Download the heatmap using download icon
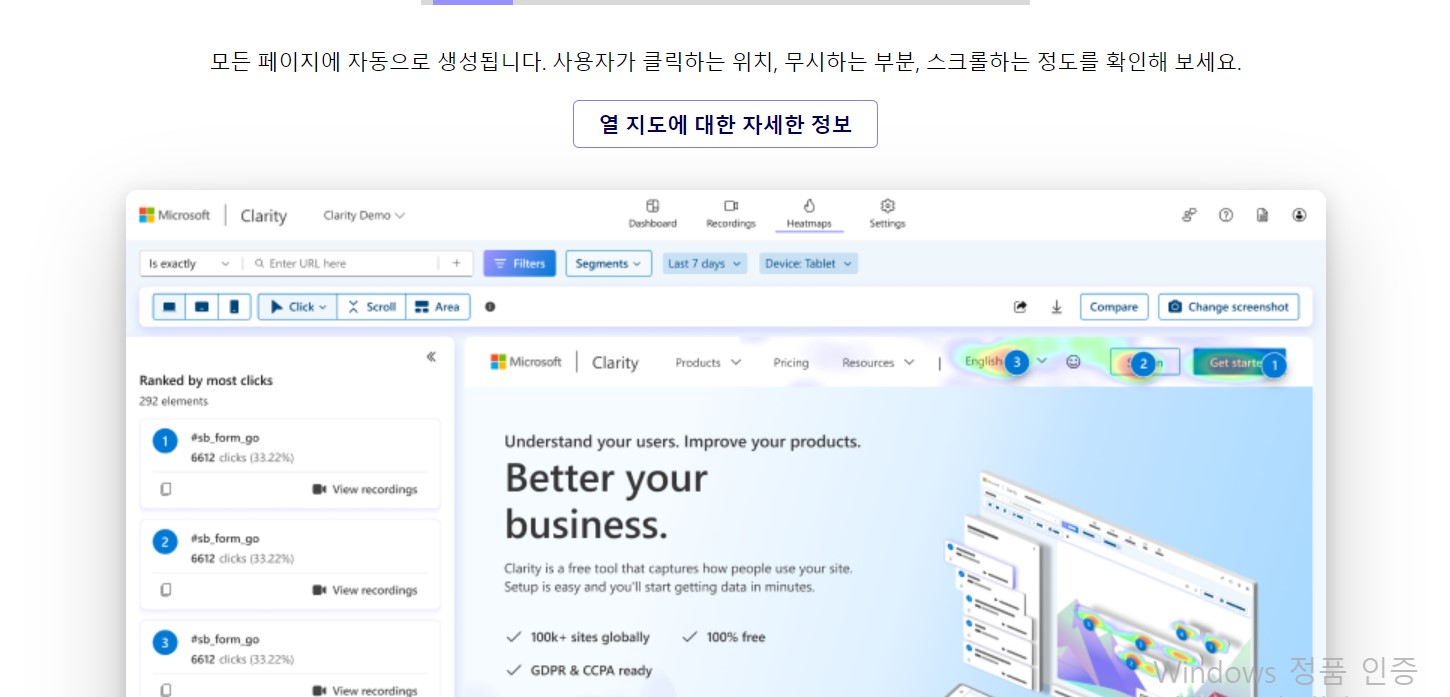This screenshot has width=1450, height=697. pos(1057,307)
